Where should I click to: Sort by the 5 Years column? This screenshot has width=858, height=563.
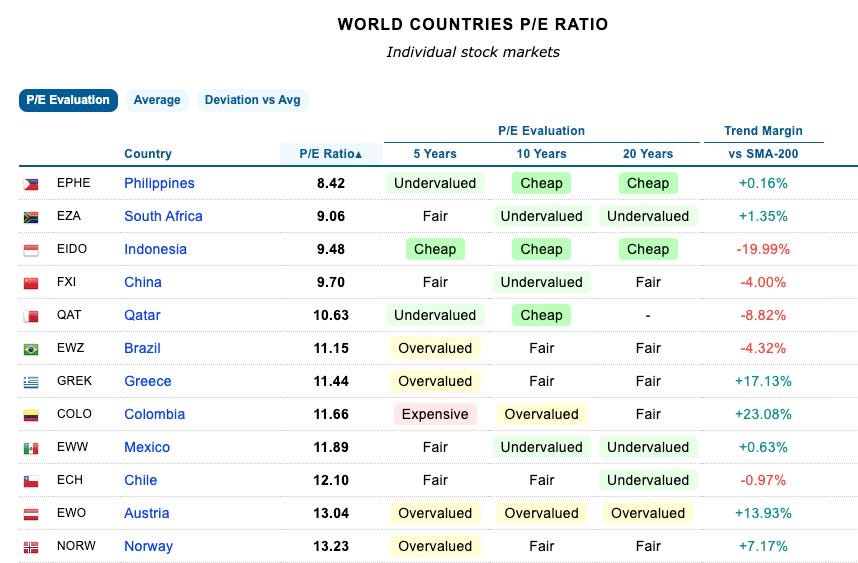435,154
